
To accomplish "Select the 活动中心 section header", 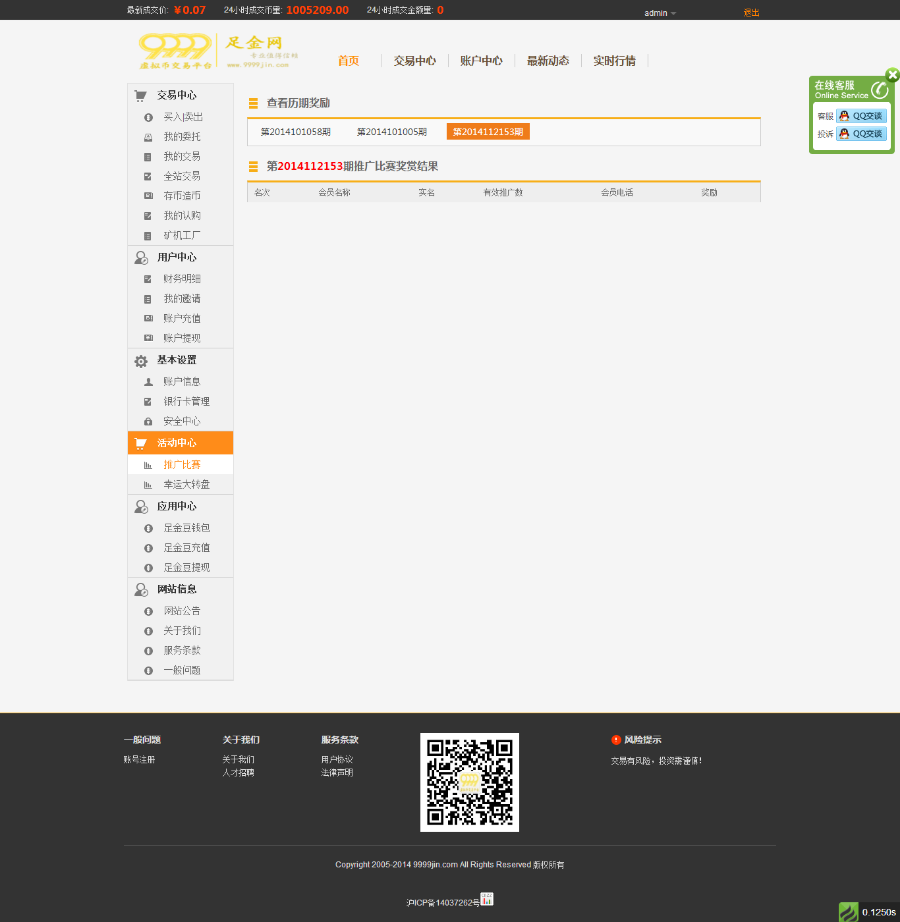I will pos(180,443).
